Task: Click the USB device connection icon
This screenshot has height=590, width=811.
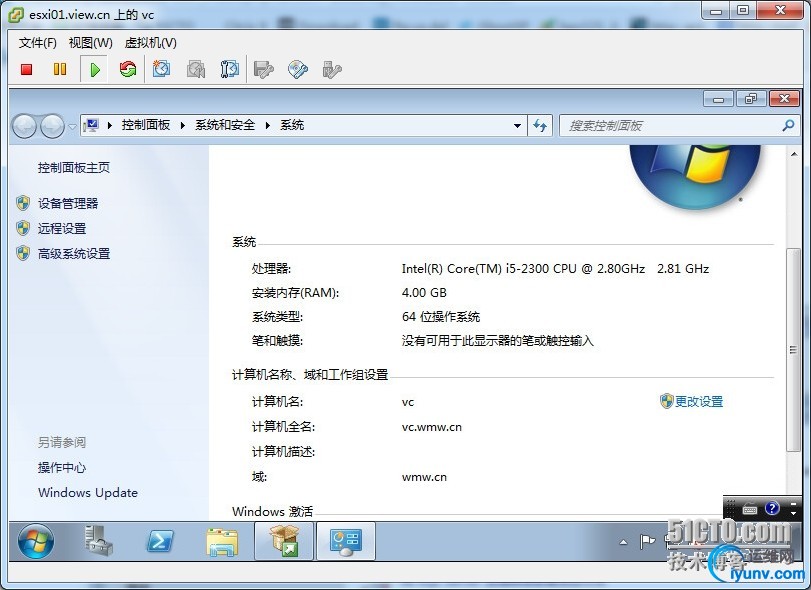Action: pos(332,69)
